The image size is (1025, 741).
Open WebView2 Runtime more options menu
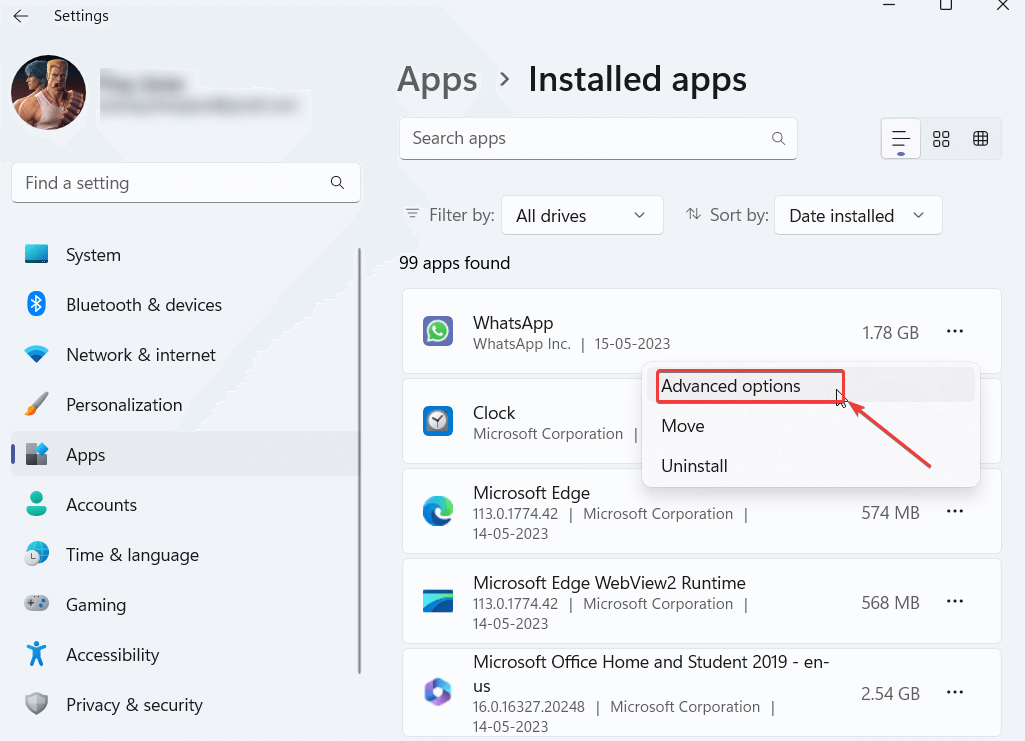(954, 601)
